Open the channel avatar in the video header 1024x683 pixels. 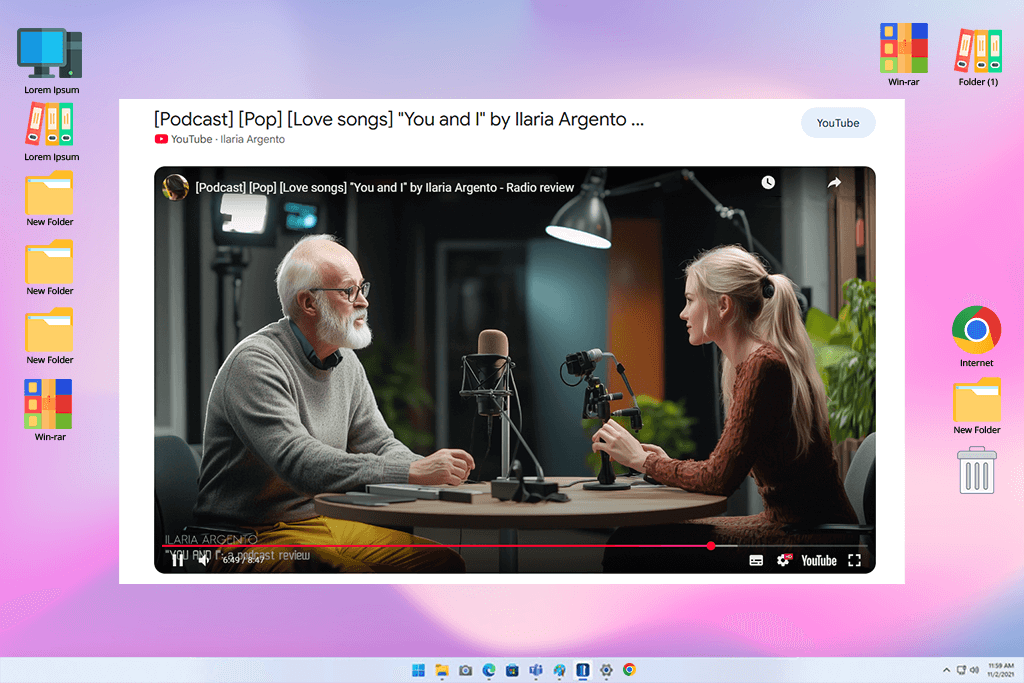click(x=175, y=187)
